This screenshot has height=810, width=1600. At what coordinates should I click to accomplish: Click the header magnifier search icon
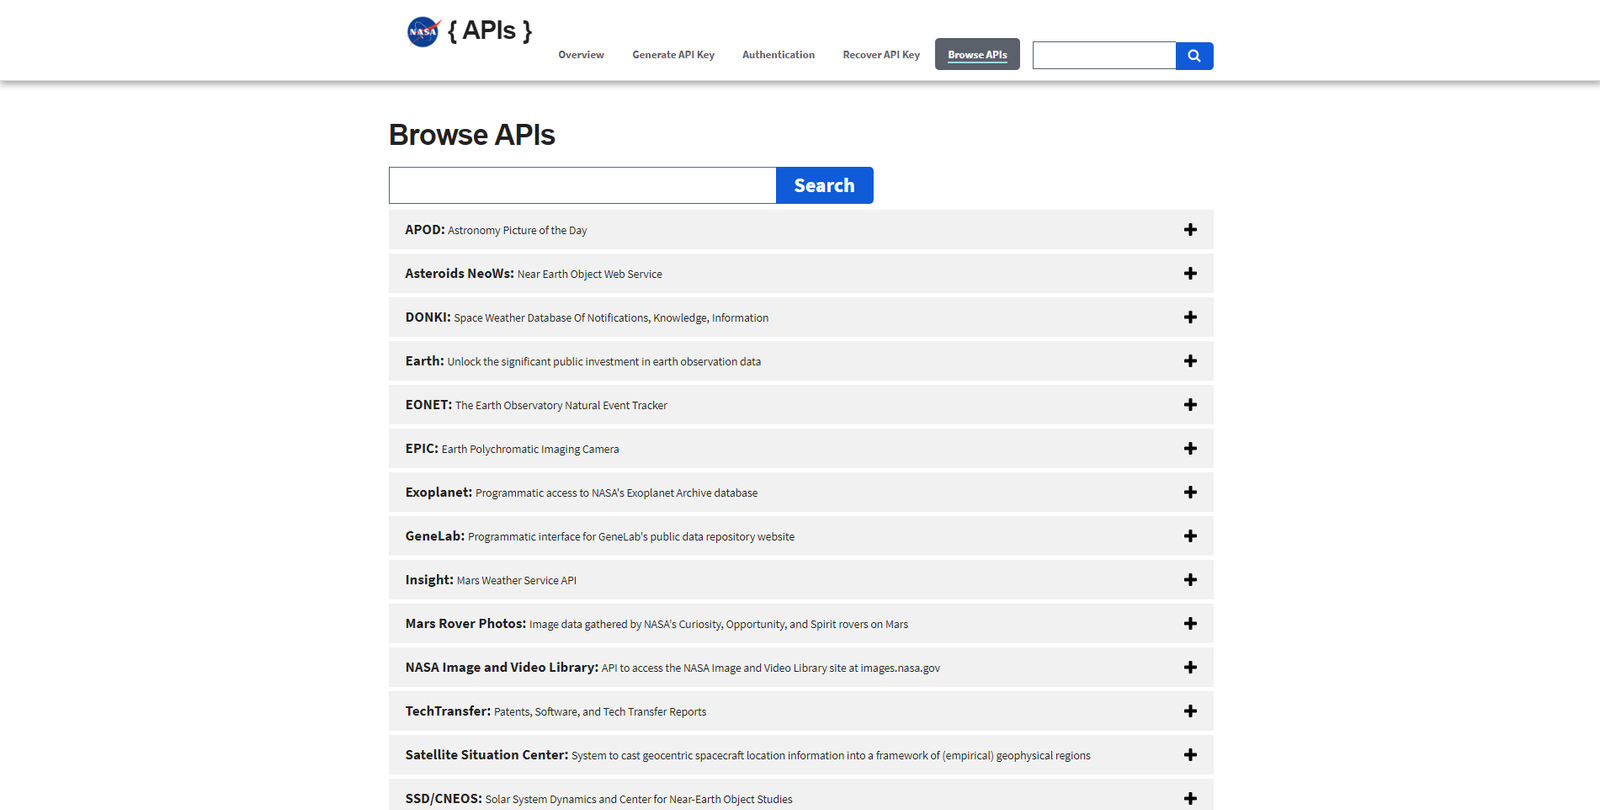click(1194, 56)
